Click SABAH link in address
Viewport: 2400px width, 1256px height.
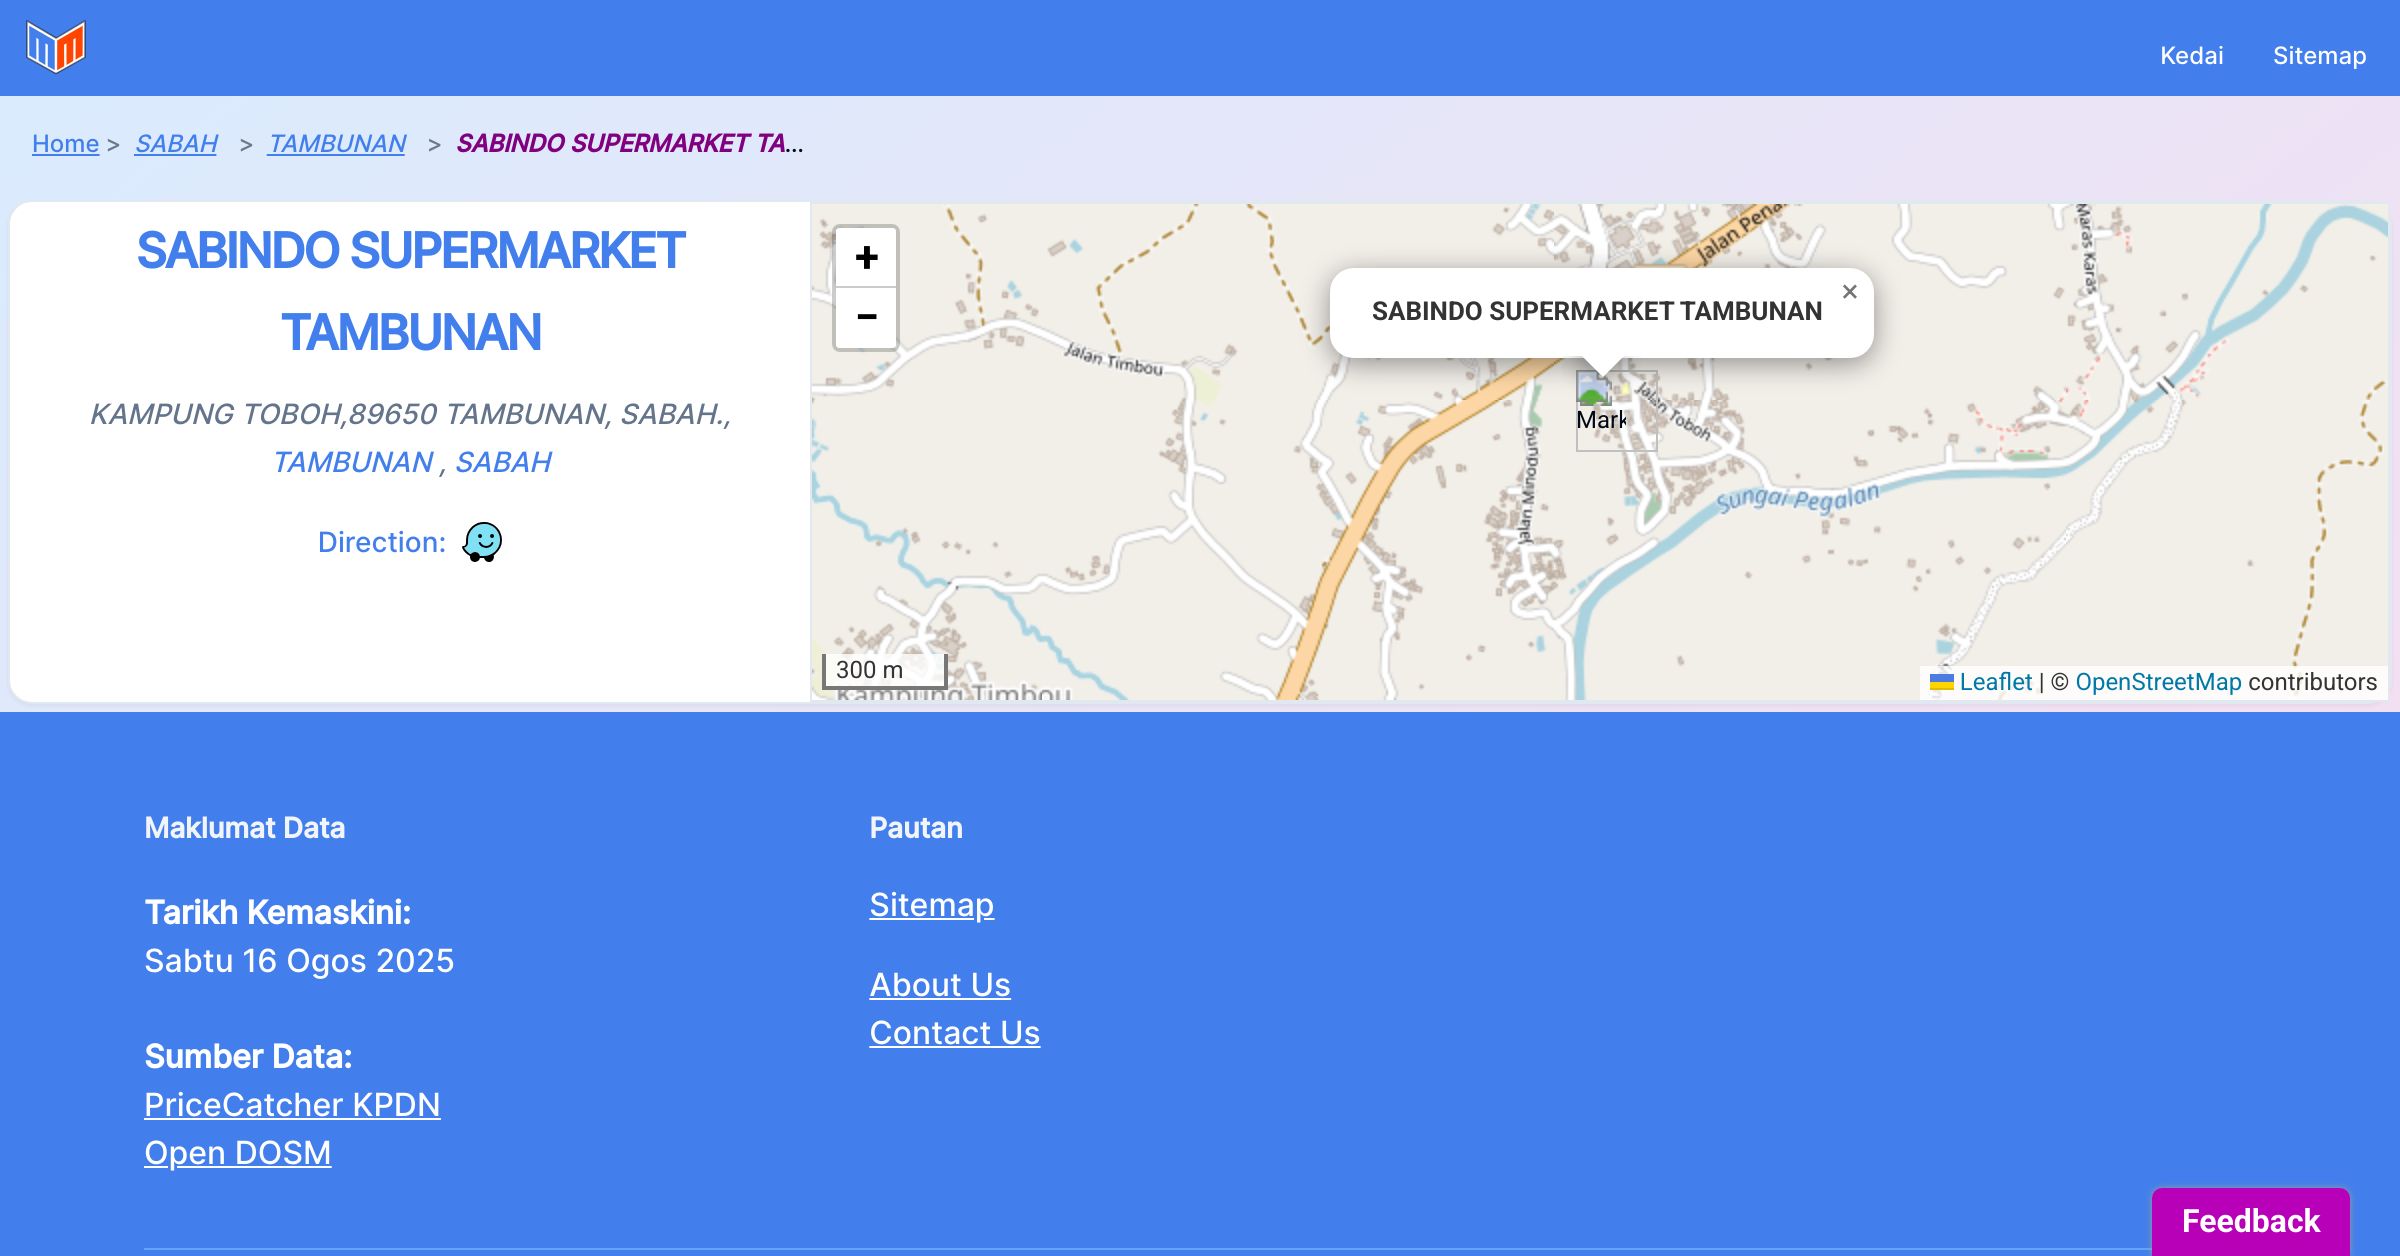[x=503, y=462]
